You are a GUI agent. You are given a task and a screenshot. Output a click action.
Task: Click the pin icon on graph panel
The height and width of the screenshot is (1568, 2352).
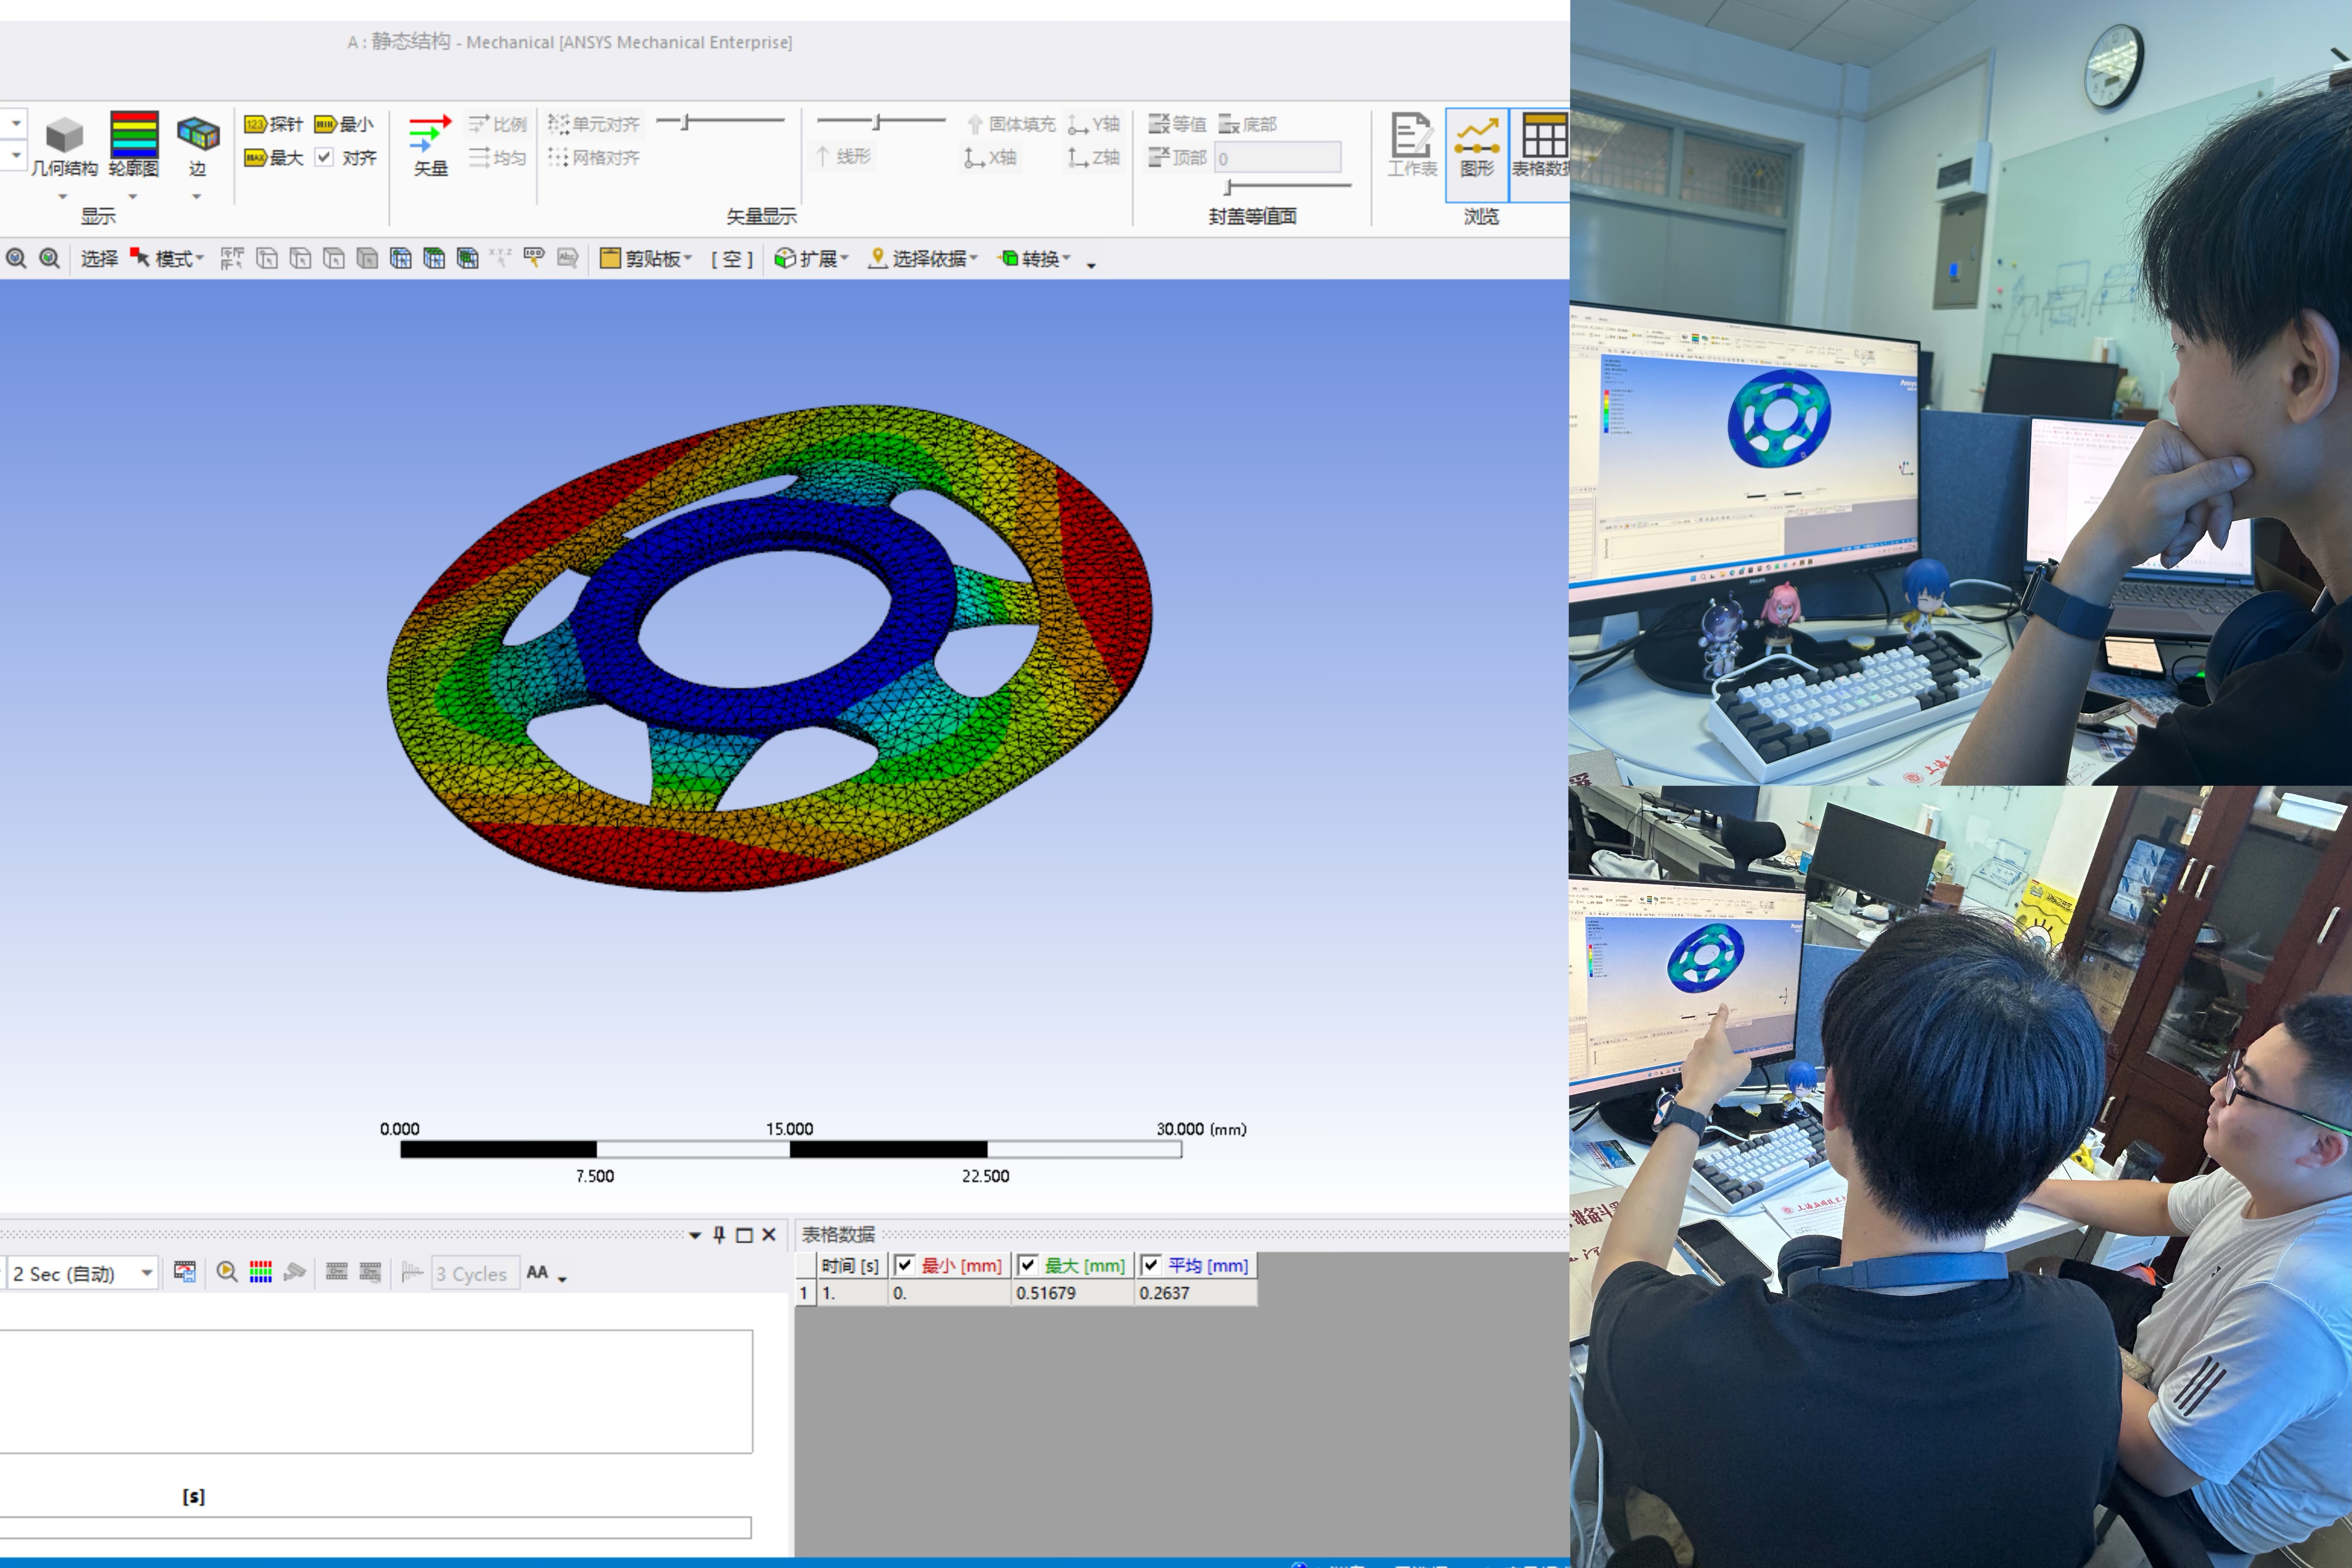(719, 1235)
